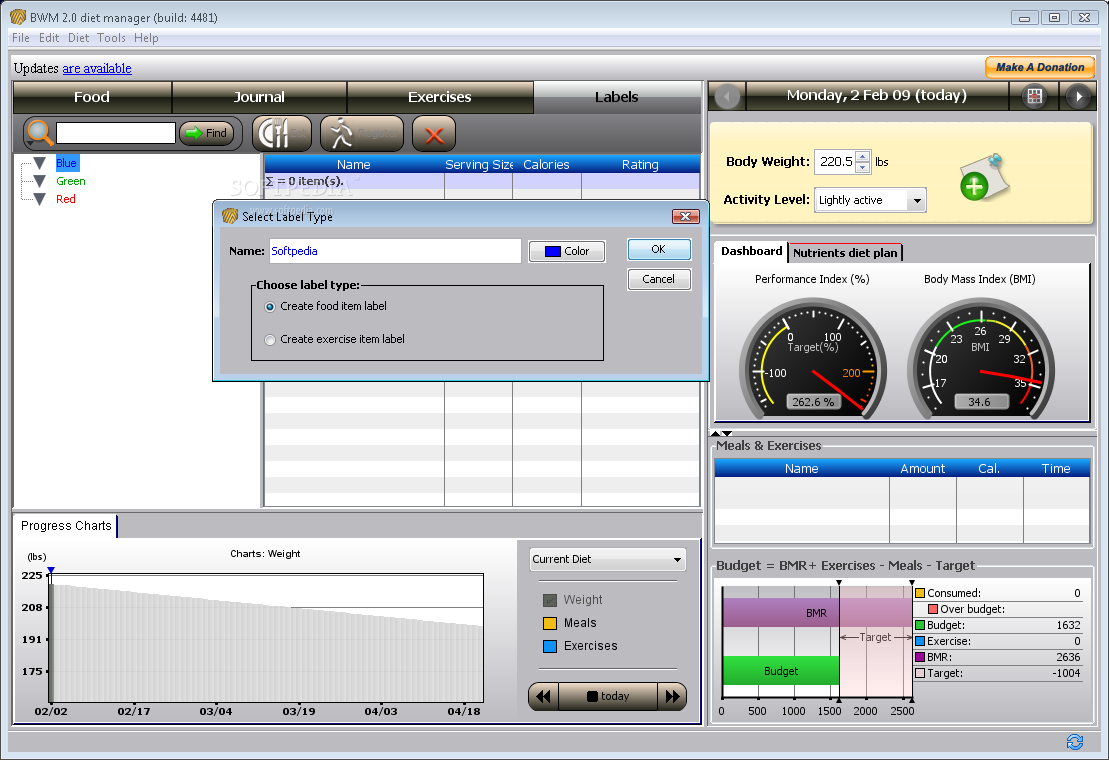Increase body weight with up spinner
This screenshot has height=760, width=1109.
click(862, 157)
